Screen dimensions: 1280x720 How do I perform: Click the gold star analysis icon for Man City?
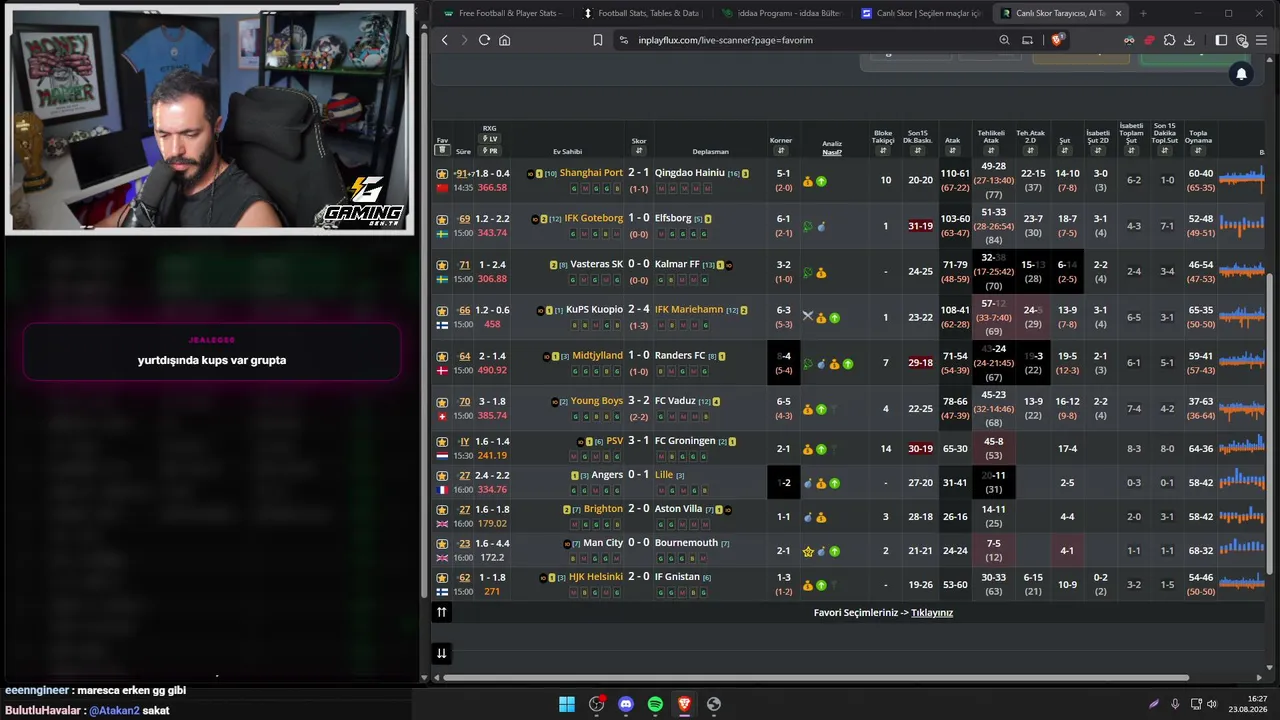point(808,551)
